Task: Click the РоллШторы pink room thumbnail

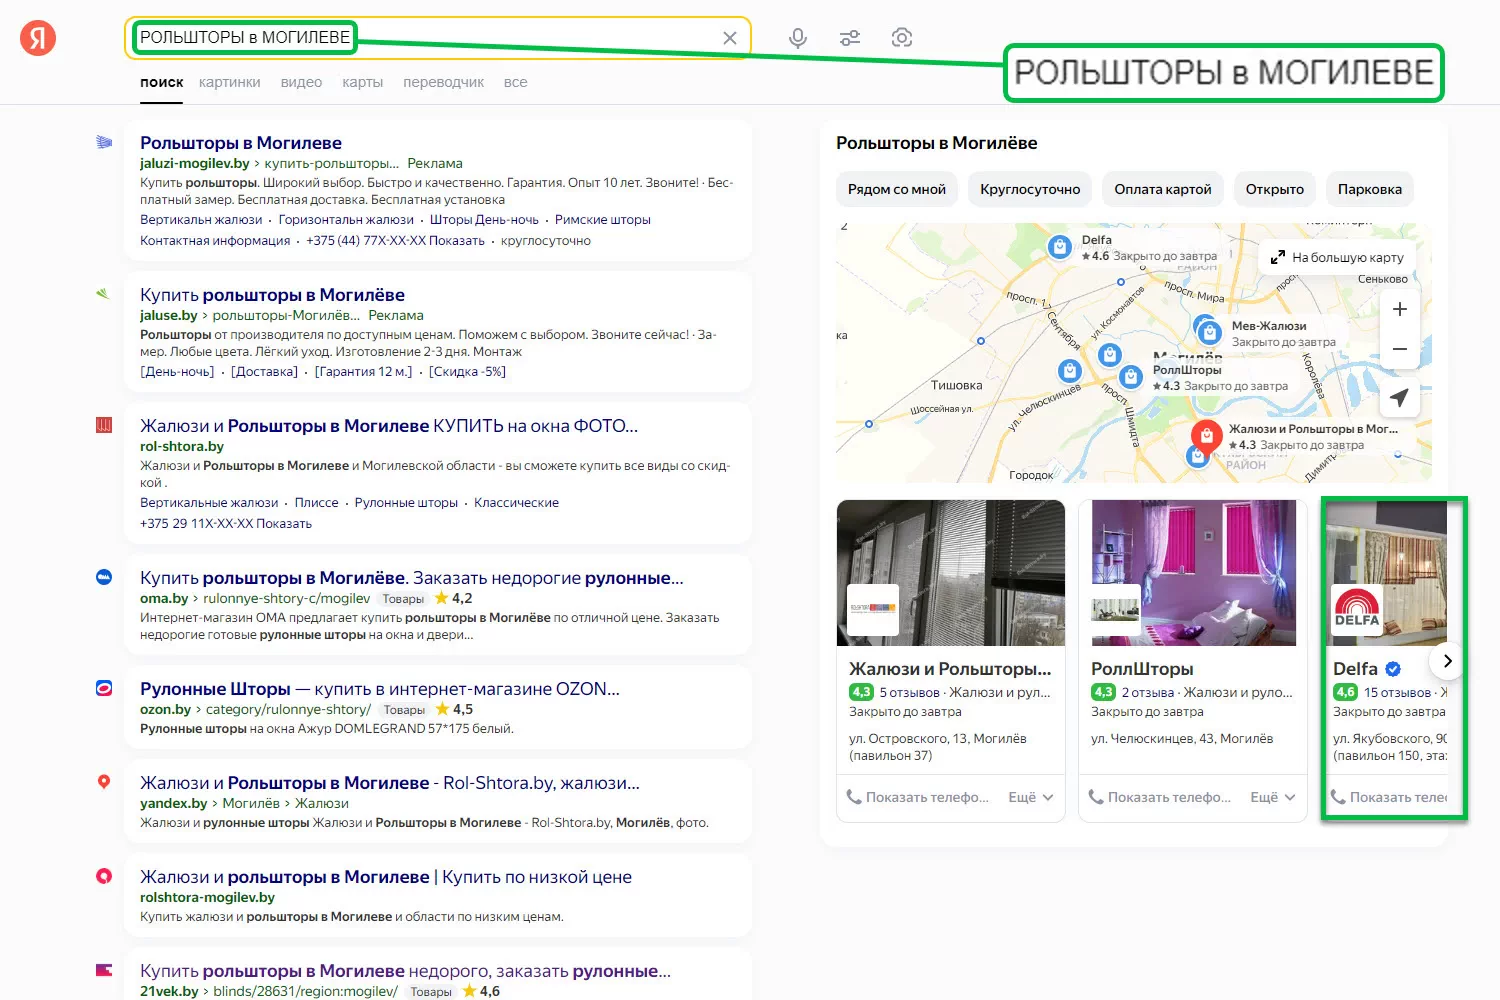Action: click(x=1193, y=572)
